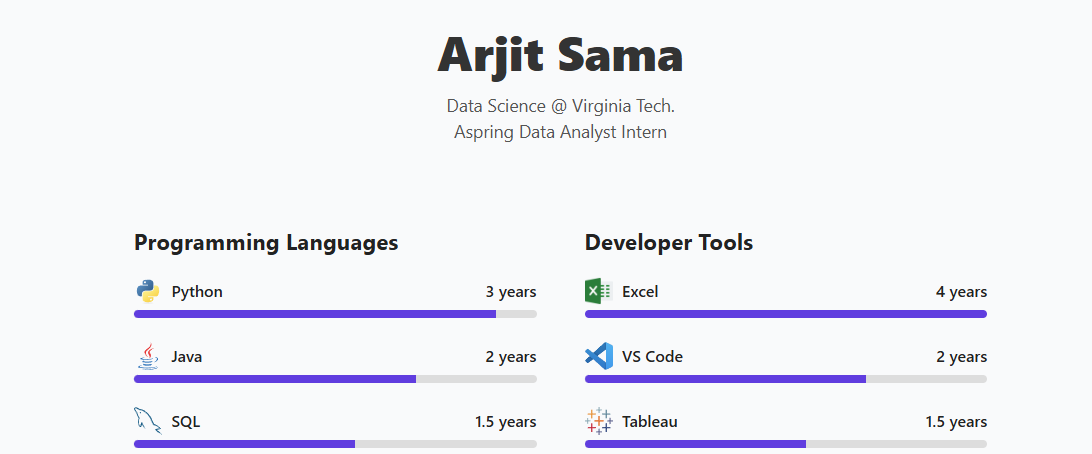
Task: Click the Java skill progress bar
Action: pyautogui.click(x=335, y=379)
